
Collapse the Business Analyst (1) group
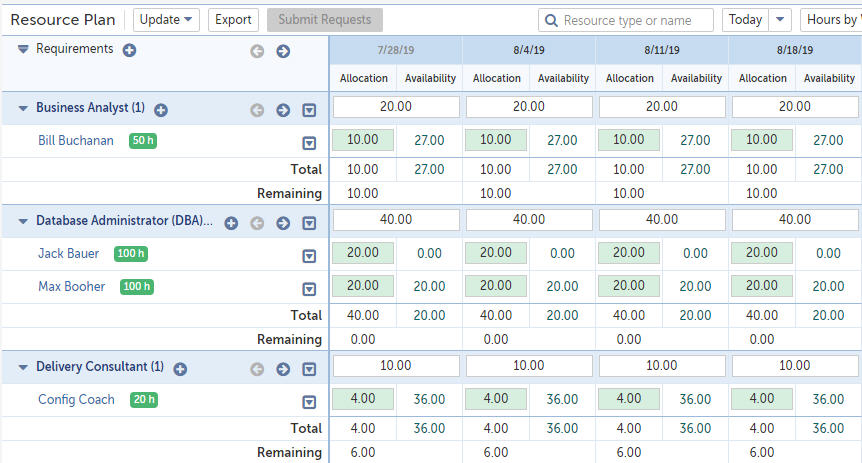[x=23, y=108]
